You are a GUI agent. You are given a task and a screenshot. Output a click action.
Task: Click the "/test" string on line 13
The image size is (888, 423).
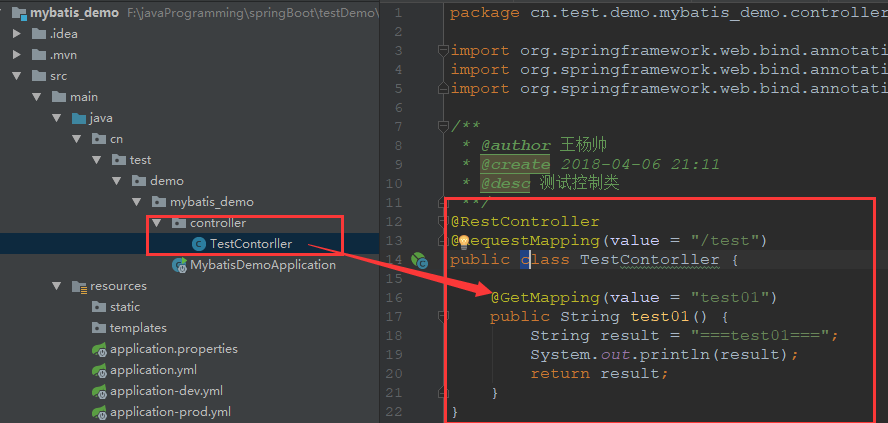[725, 241]
